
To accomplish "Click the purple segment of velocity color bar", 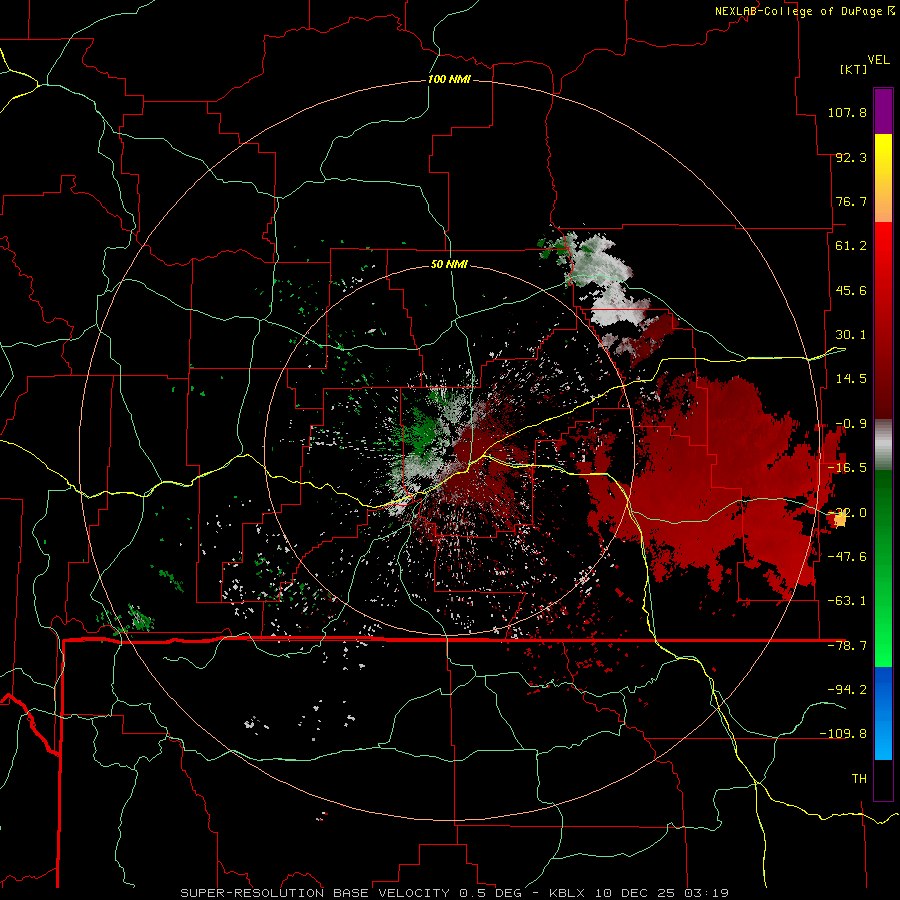I will 883,111.
